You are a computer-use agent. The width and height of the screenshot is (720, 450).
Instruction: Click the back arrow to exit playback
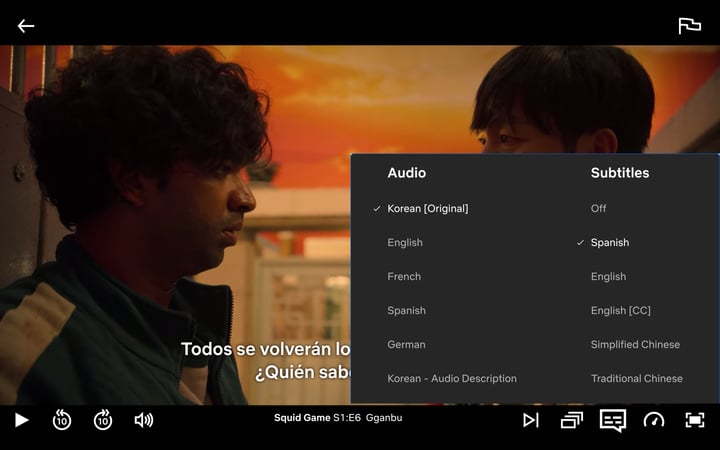26,26
